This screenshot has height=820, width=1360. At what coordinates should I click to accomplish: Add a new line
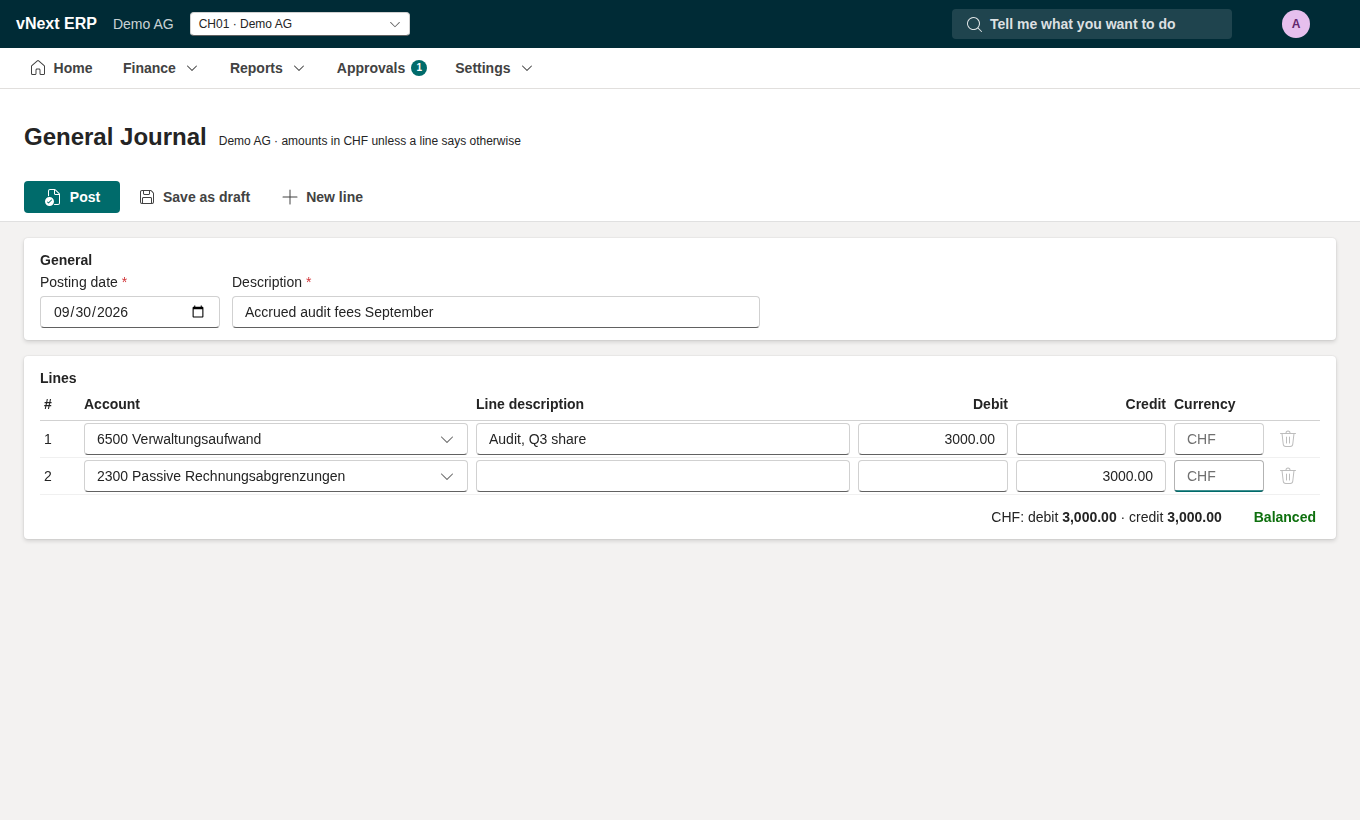(322, 197)
